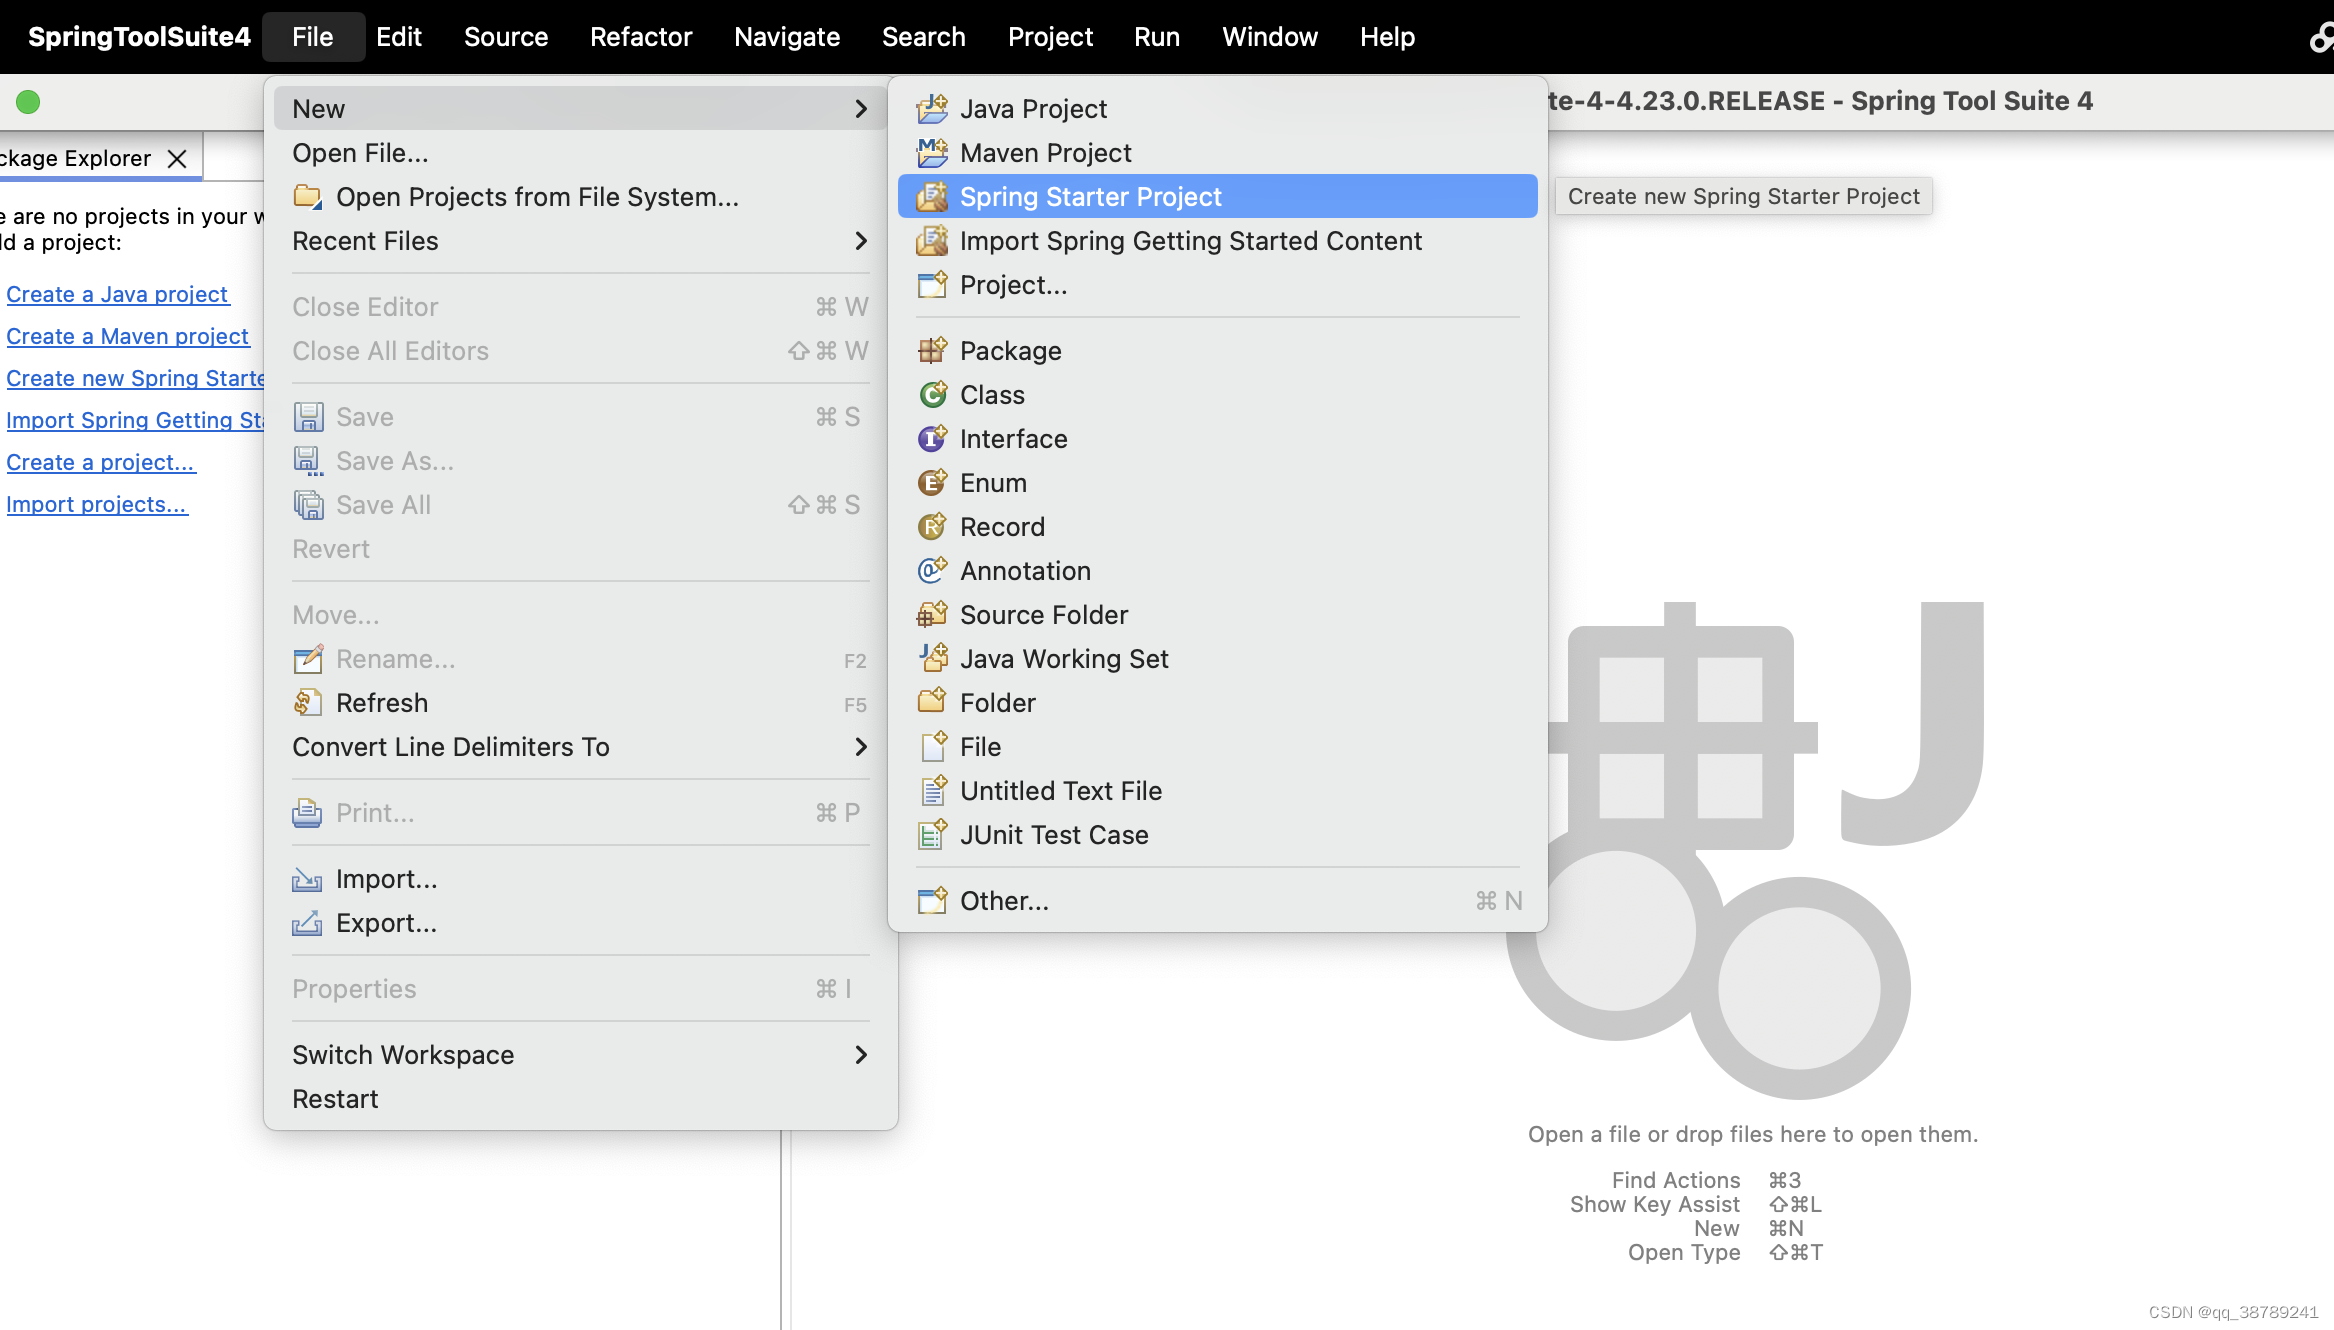Expand the Switch Workspace submenu arrow

861,1055
